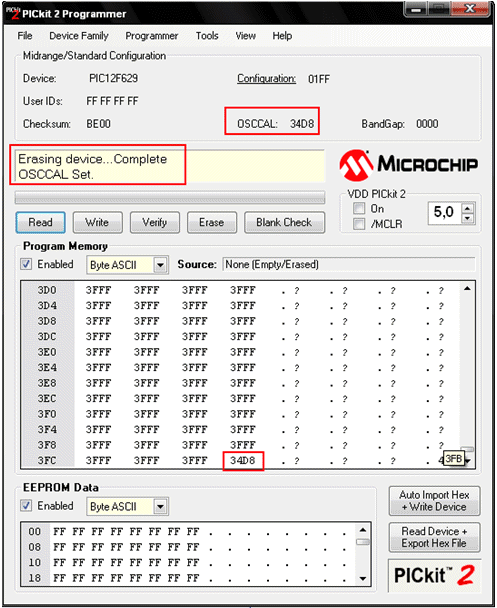Open the Tools menu
Image resolution: width=497 pixels, height=608 pixels.
point(207,36)
